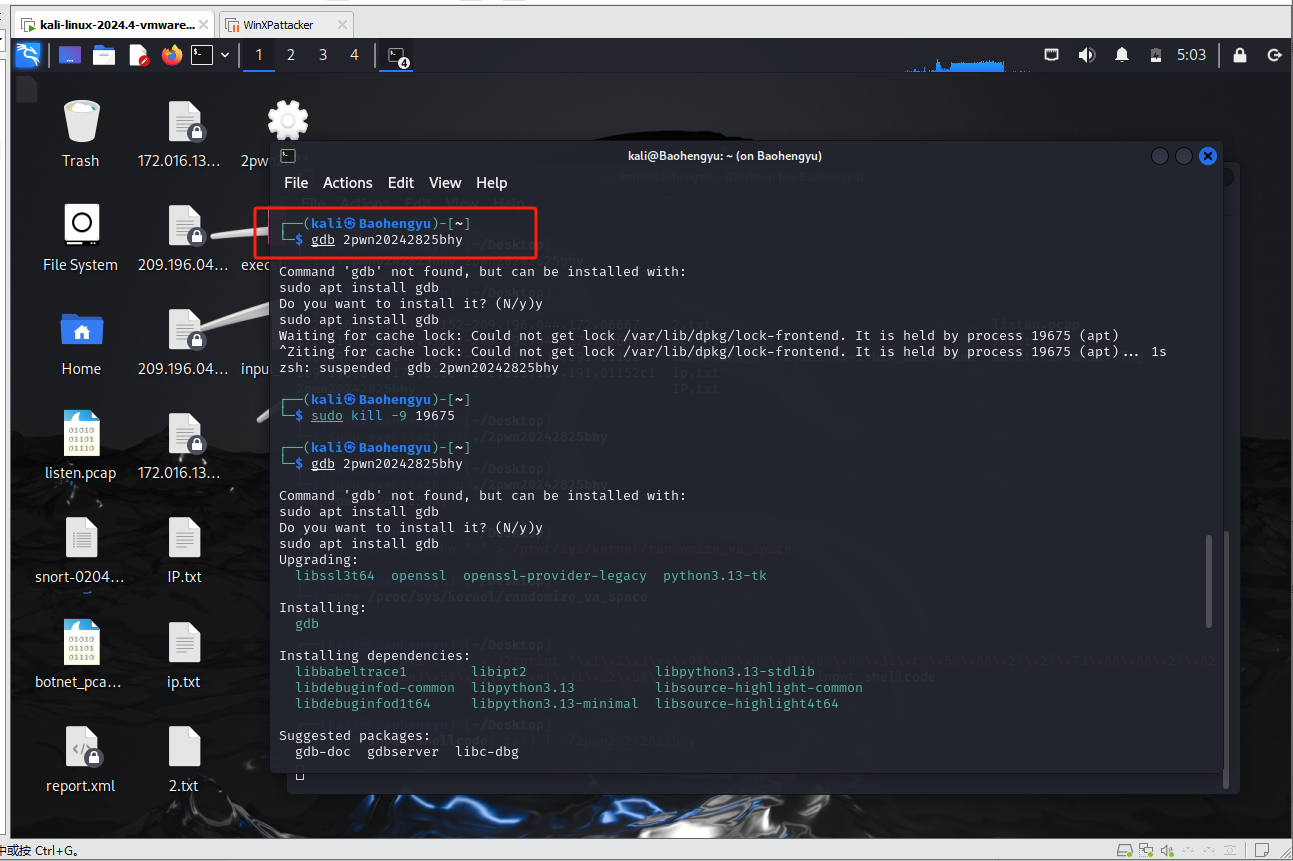Click 'libsource-highlight4t64' dependency text
Viewport: 1293px width, 861px height.
(x=747, y=703)
